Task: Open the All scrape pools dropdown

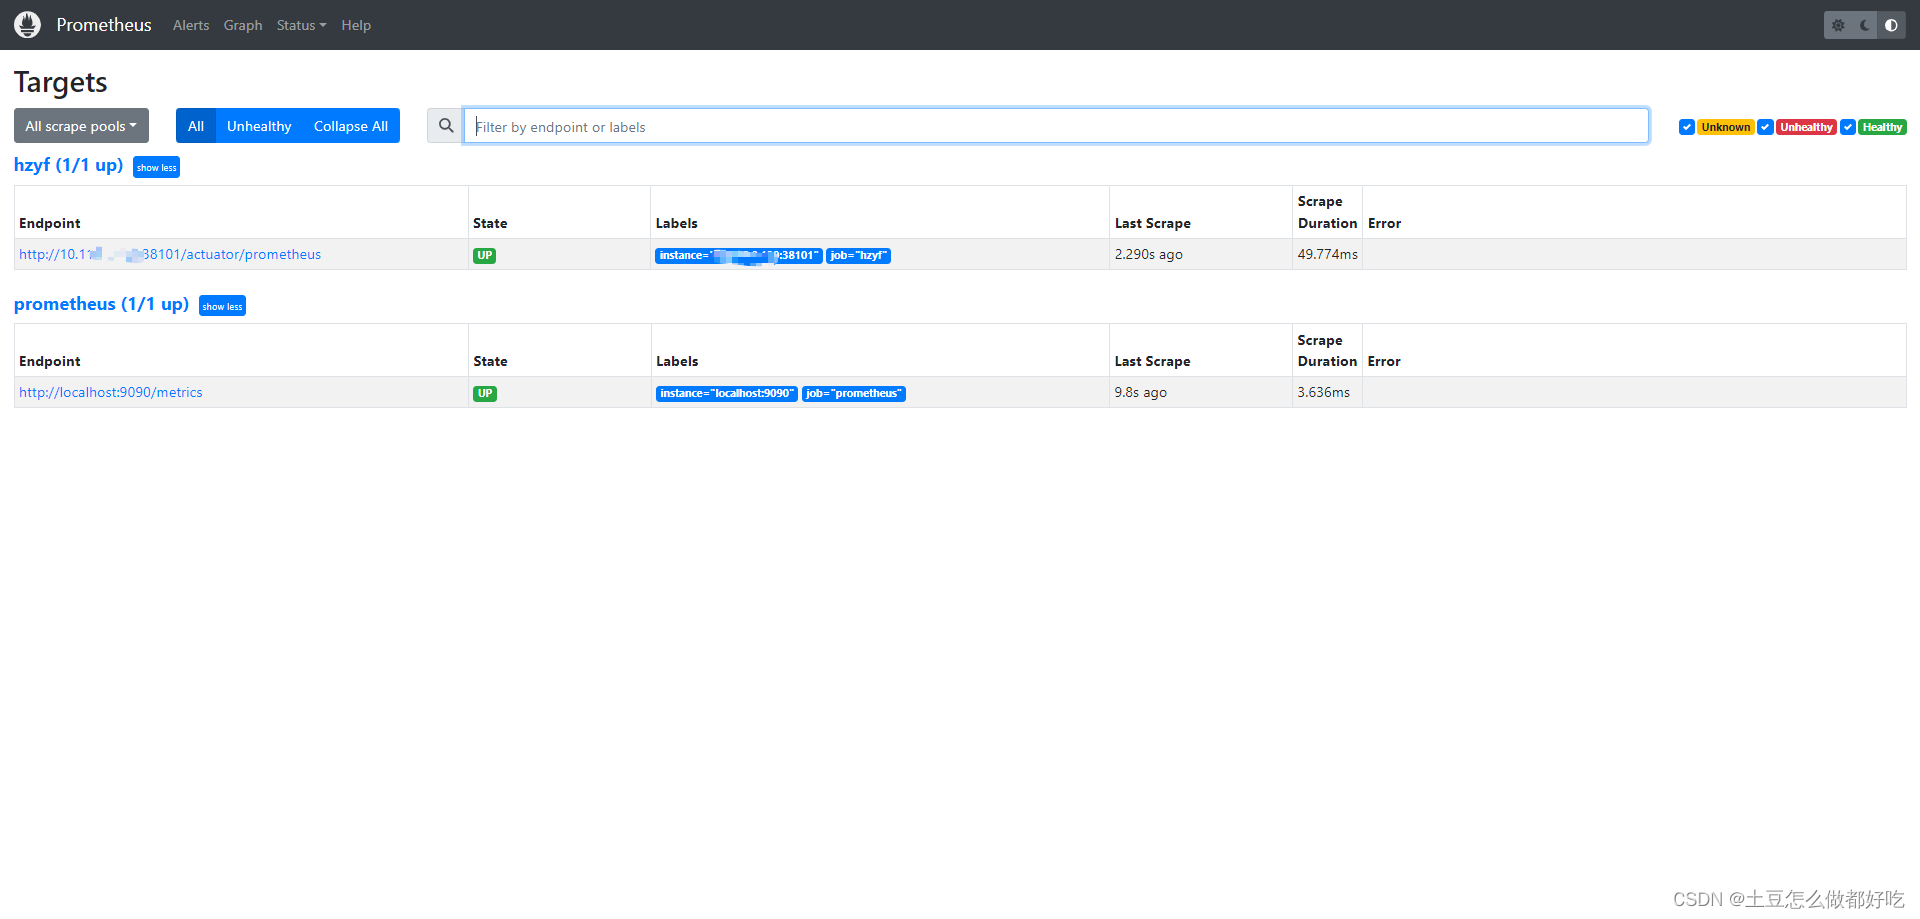Action: pyautogui.click(x=81, y=126)
